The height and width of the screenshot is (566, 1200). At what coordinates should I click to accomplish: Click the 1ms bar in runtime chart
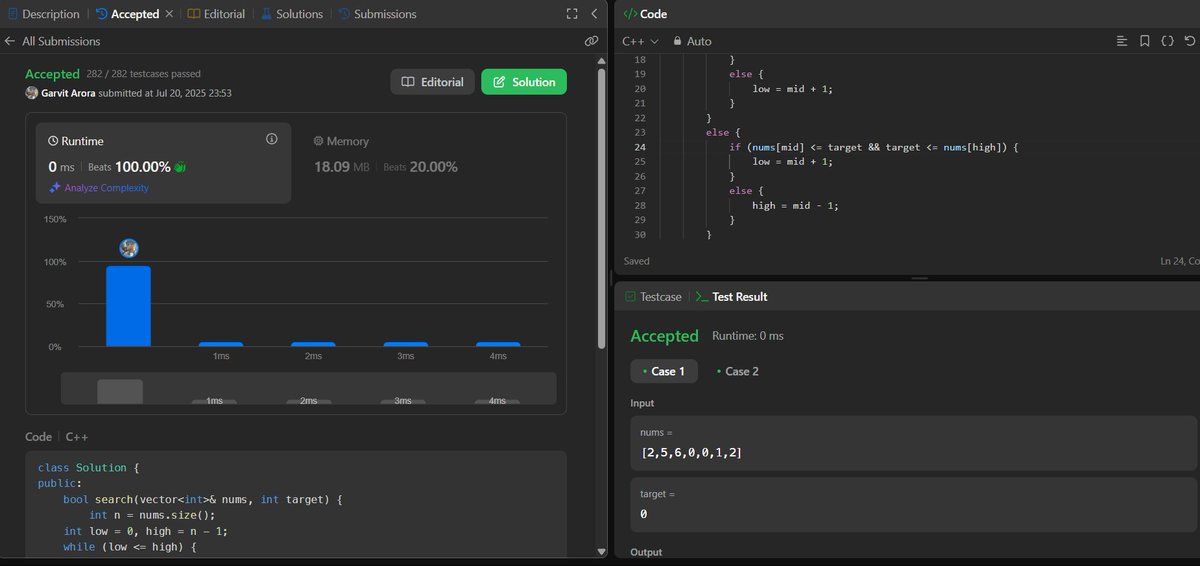221,344
